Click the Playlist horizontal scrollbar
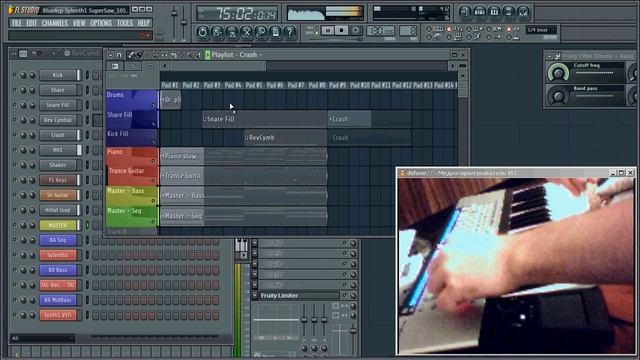 (218, 66)
